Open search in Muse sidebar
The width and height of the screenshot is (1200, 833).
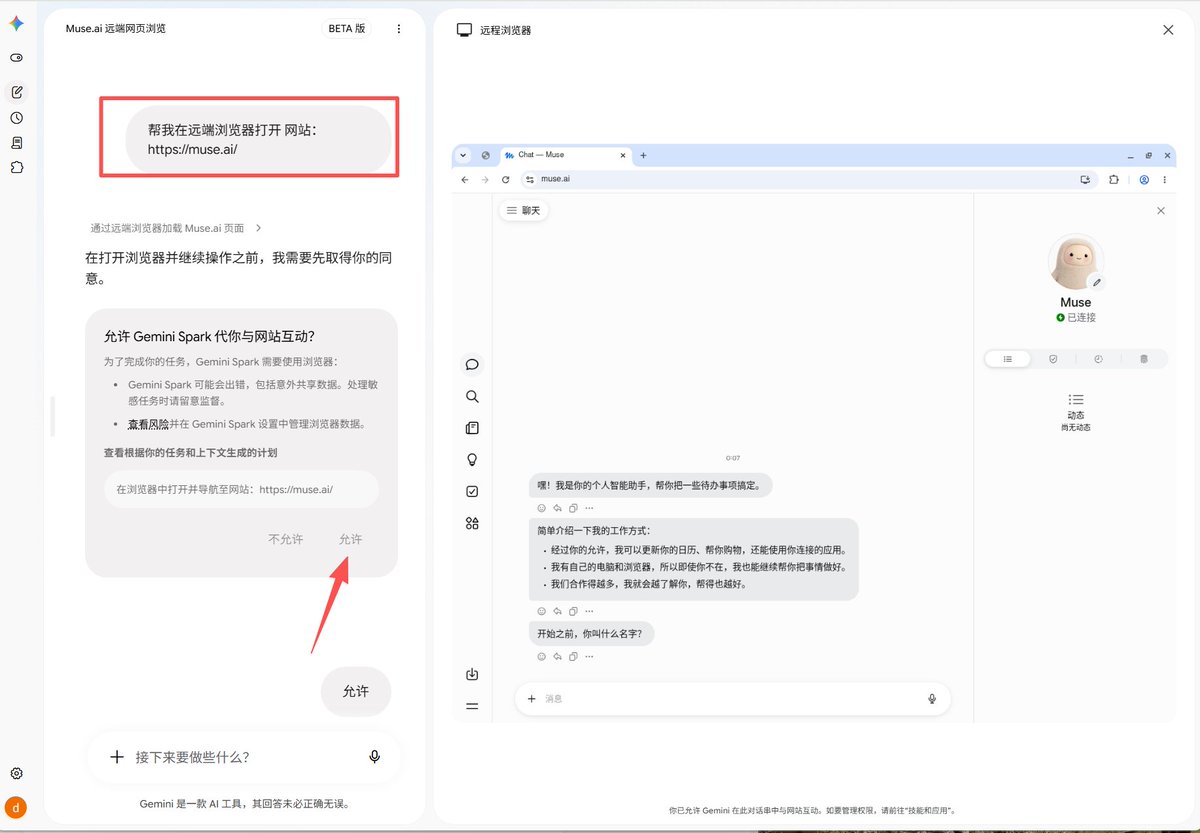point(472,396)
